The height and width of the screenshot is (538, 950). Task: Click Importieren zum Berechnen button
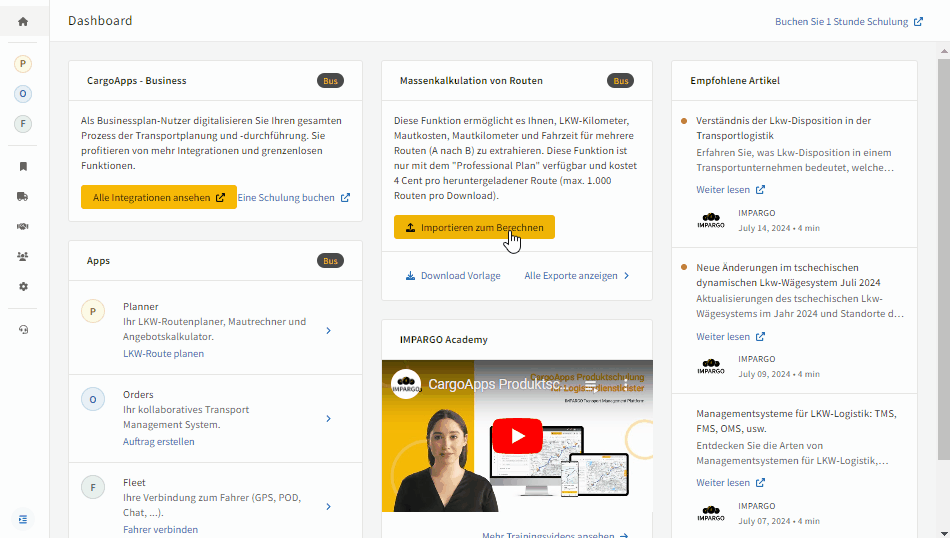(x=474, y=227)
